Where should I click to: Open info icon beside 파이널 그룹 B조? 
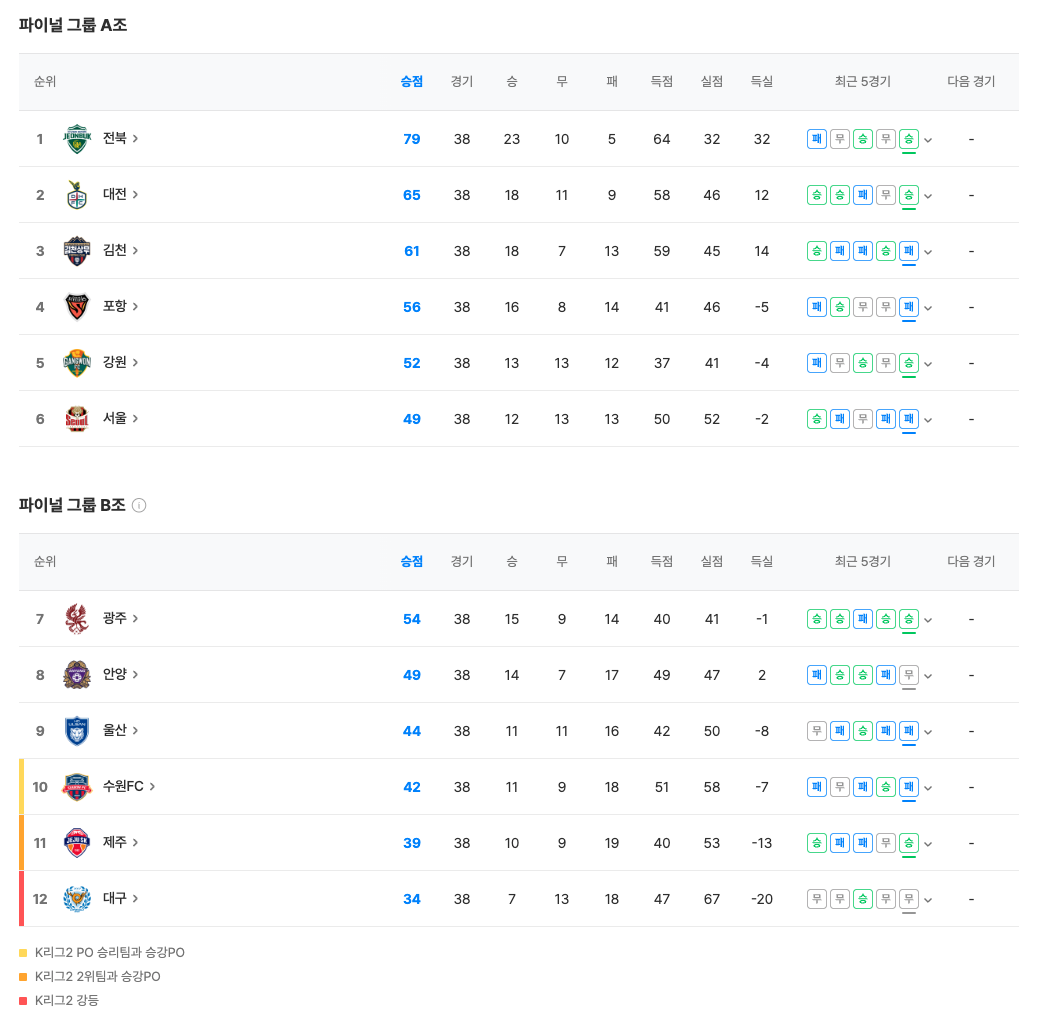[139, 506]
